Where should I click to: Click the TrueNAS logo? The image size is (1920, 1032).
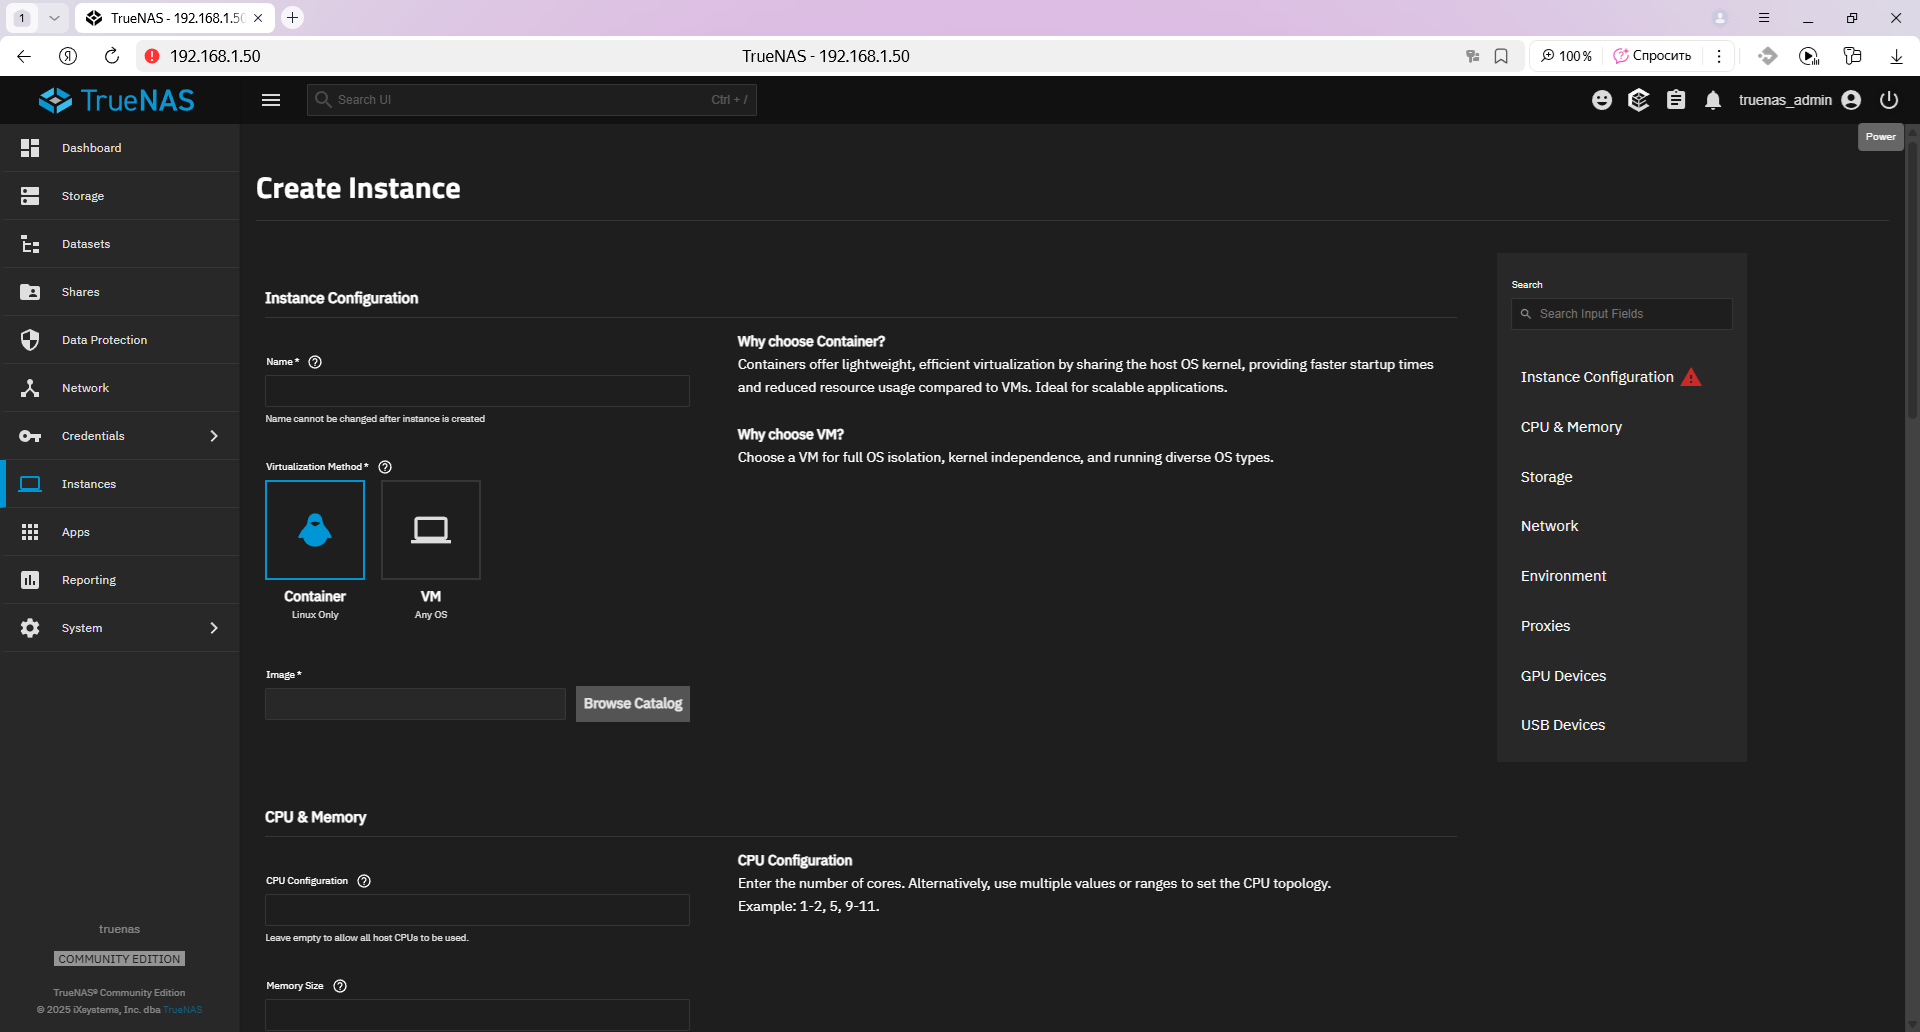(x=117, y=100)
